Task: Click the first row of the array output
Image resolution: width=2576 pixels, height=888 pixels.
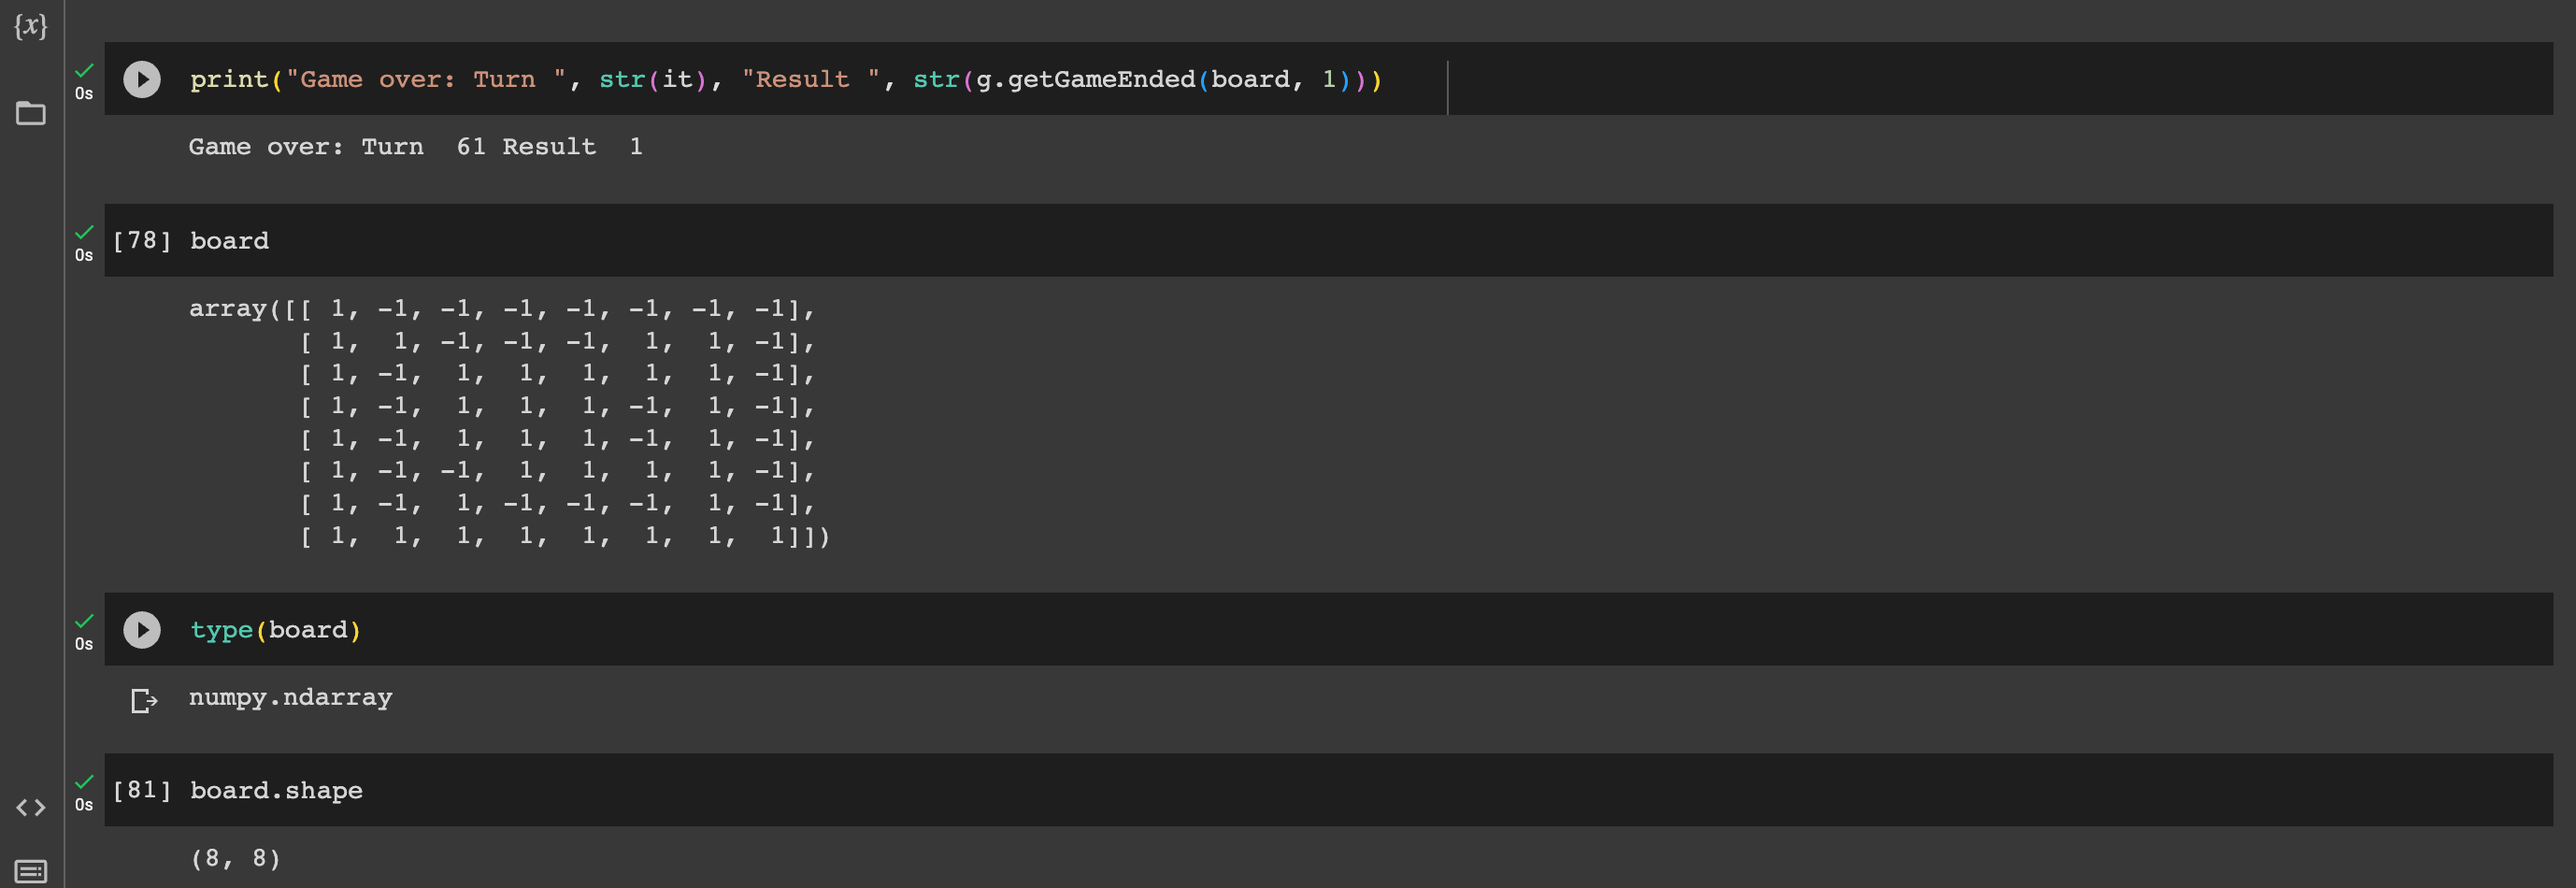Action: (502, 309)
